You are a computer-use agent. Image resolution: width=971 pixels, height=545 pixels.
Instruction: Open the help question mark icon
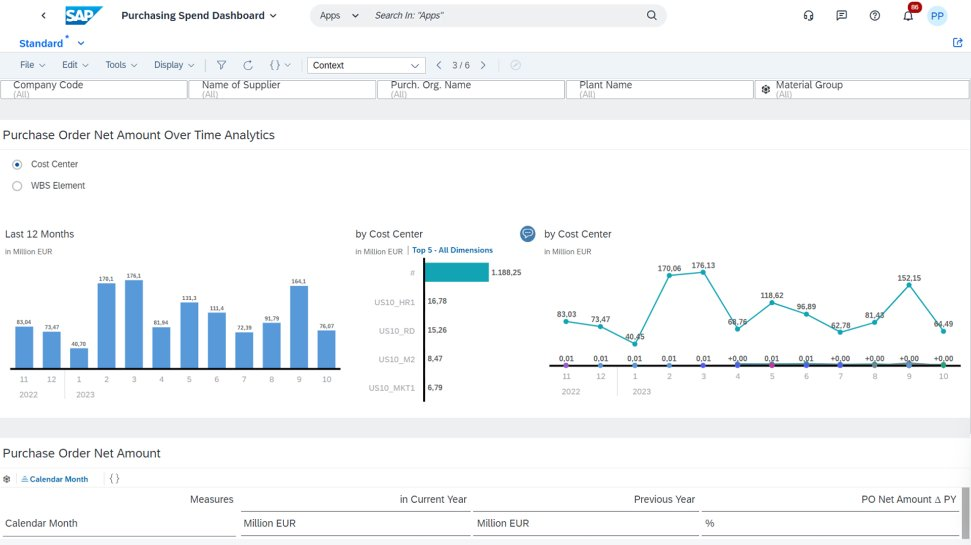click(875, 16)
